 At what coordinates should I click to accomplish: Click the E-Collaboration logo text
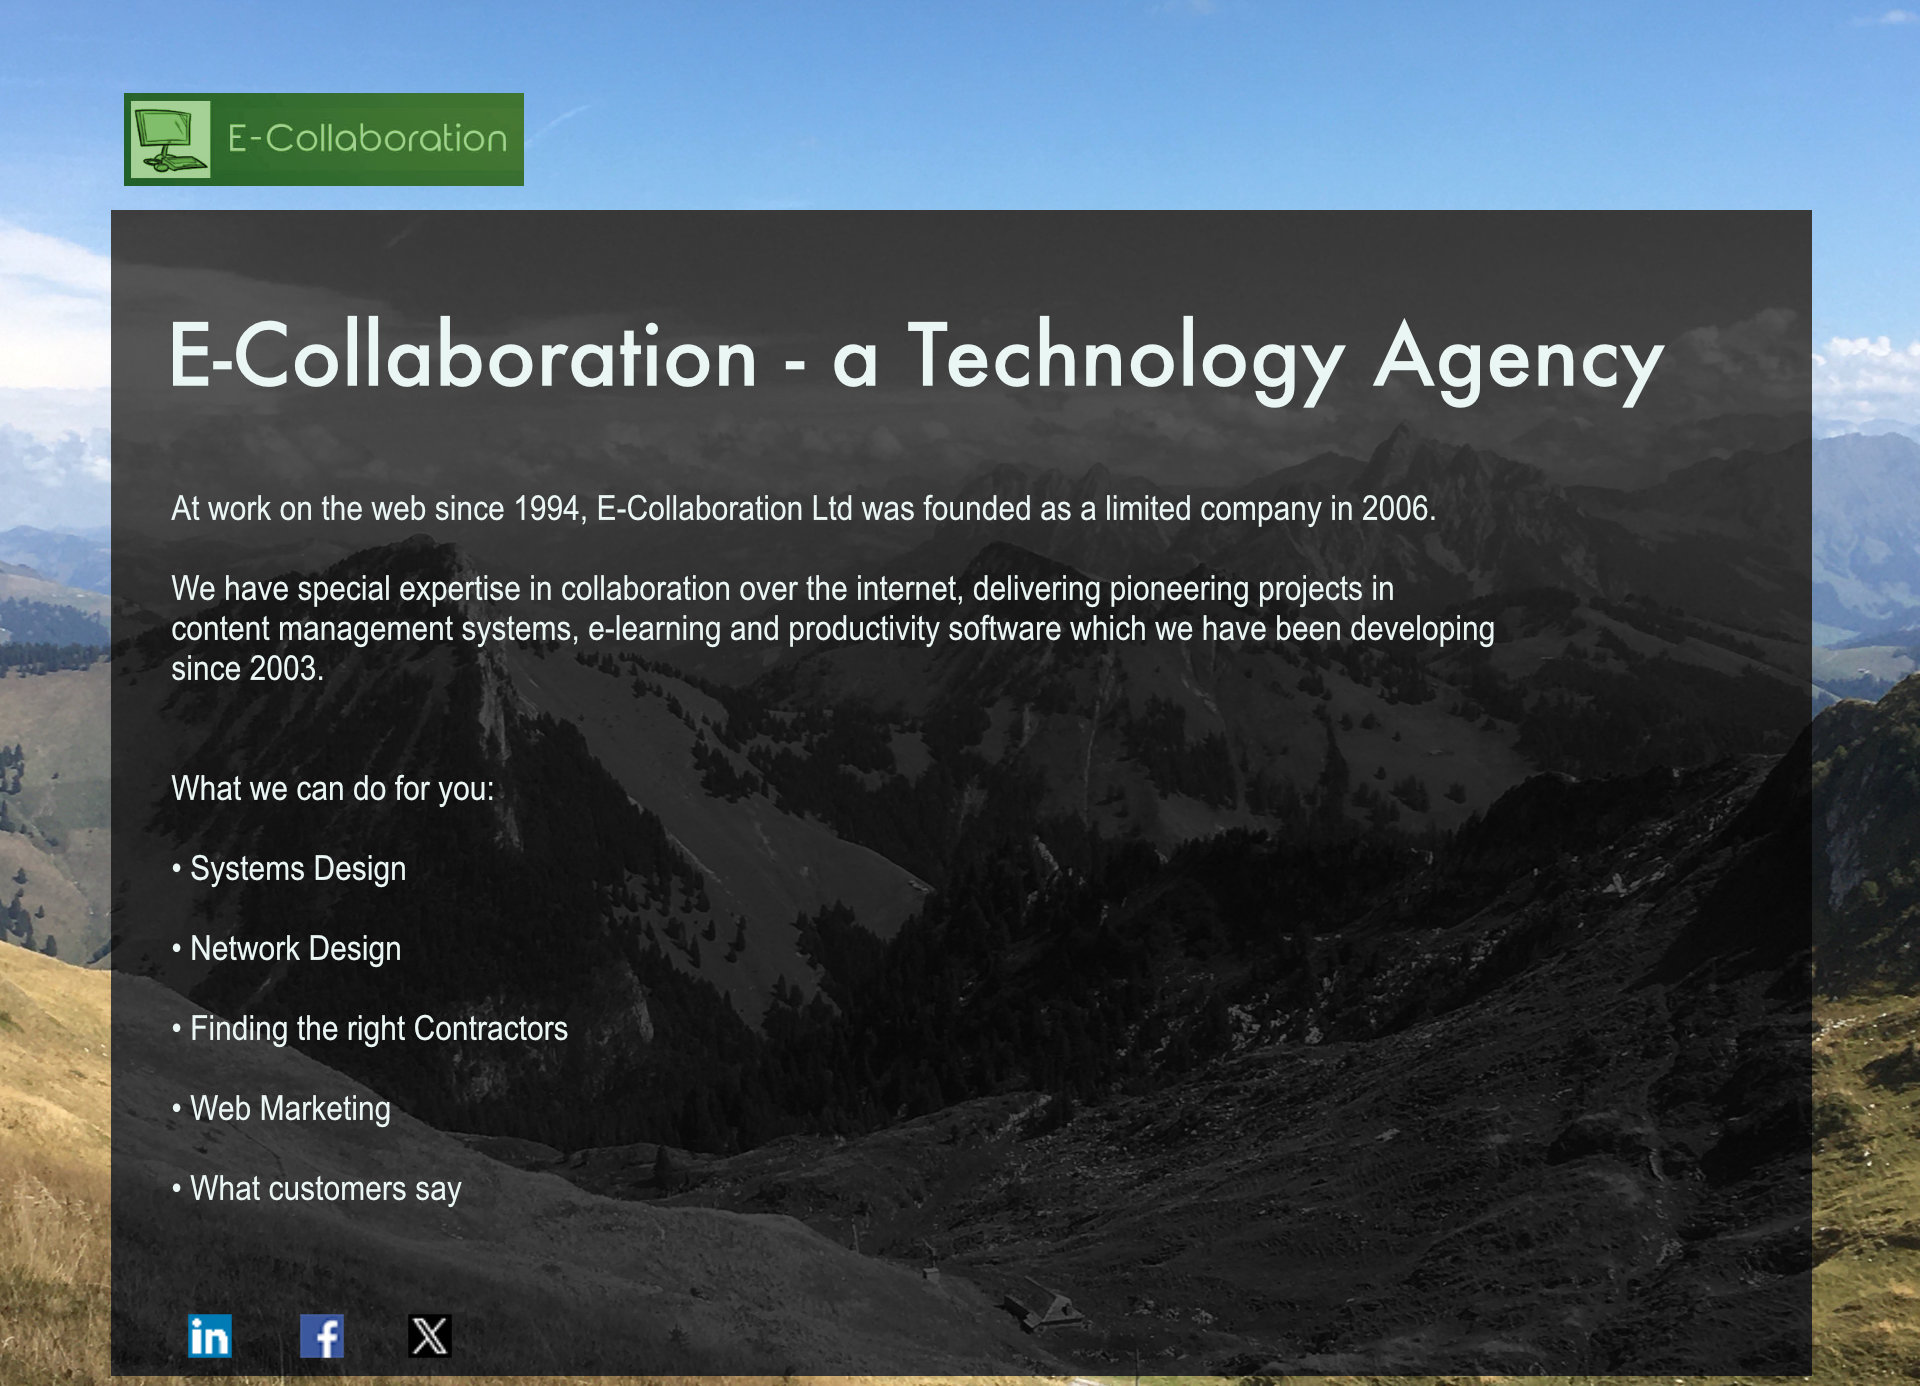(367, 139)
